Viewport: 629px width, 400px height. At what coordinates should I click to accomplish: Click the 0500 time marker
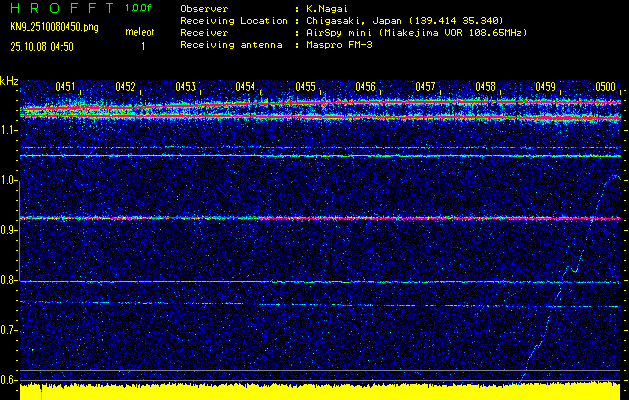coord(605,87)
